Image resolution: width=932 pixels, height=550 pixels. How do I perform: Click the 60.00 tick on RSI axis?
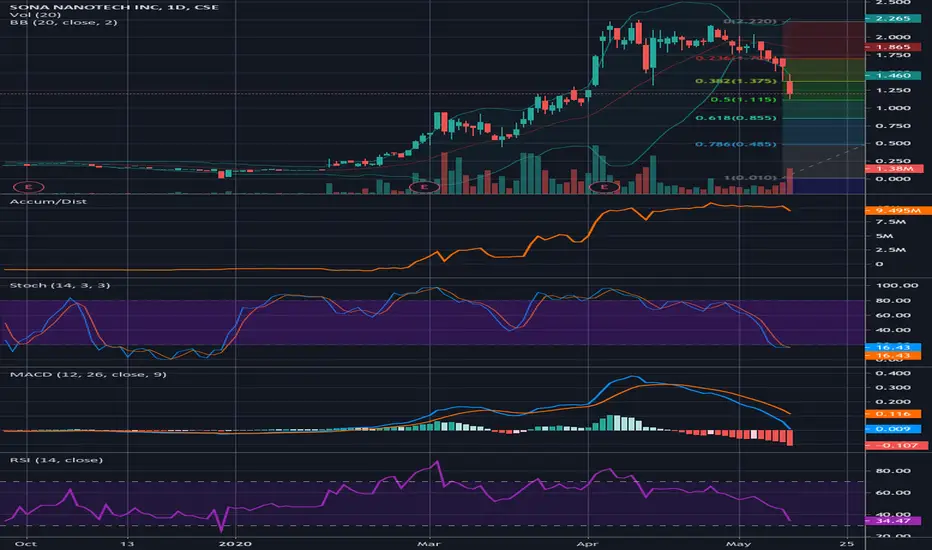coord(893,493)
